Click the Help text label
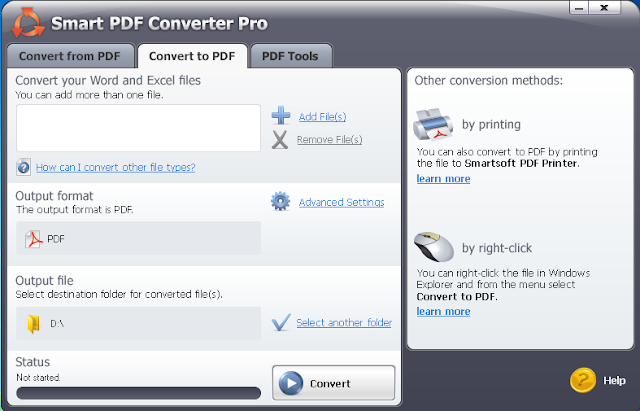640x411 pixels. click(x=614, y=380)
